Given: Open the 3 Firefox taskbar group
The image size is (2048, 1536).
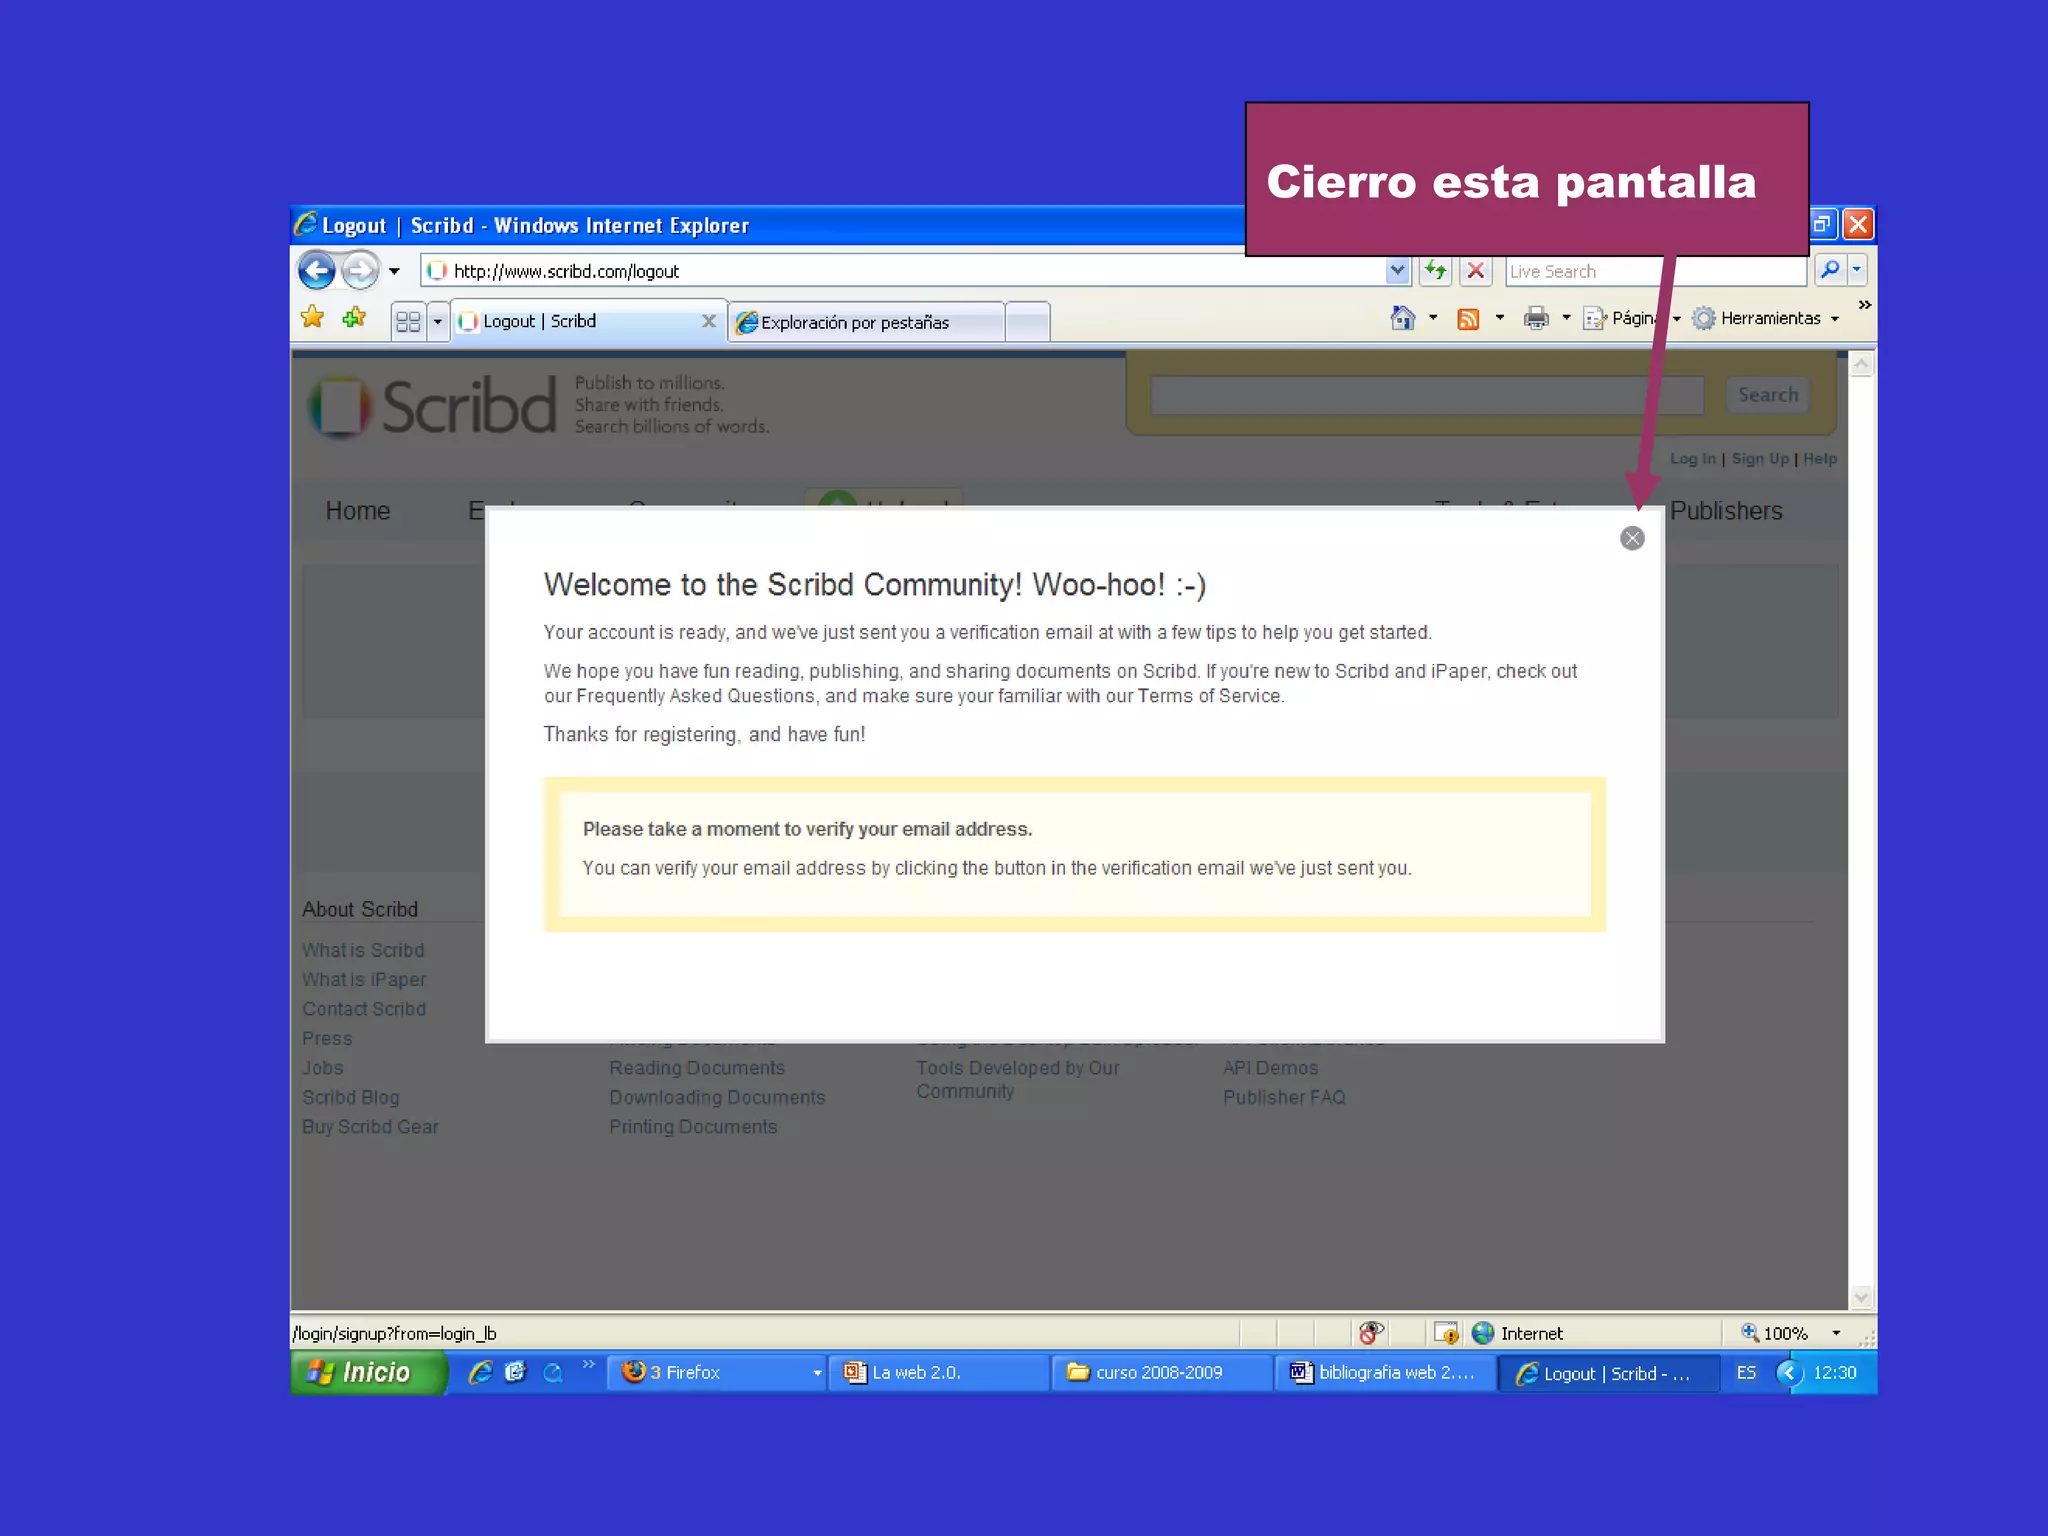Looking at the screenshot, I should (717, 1372).
